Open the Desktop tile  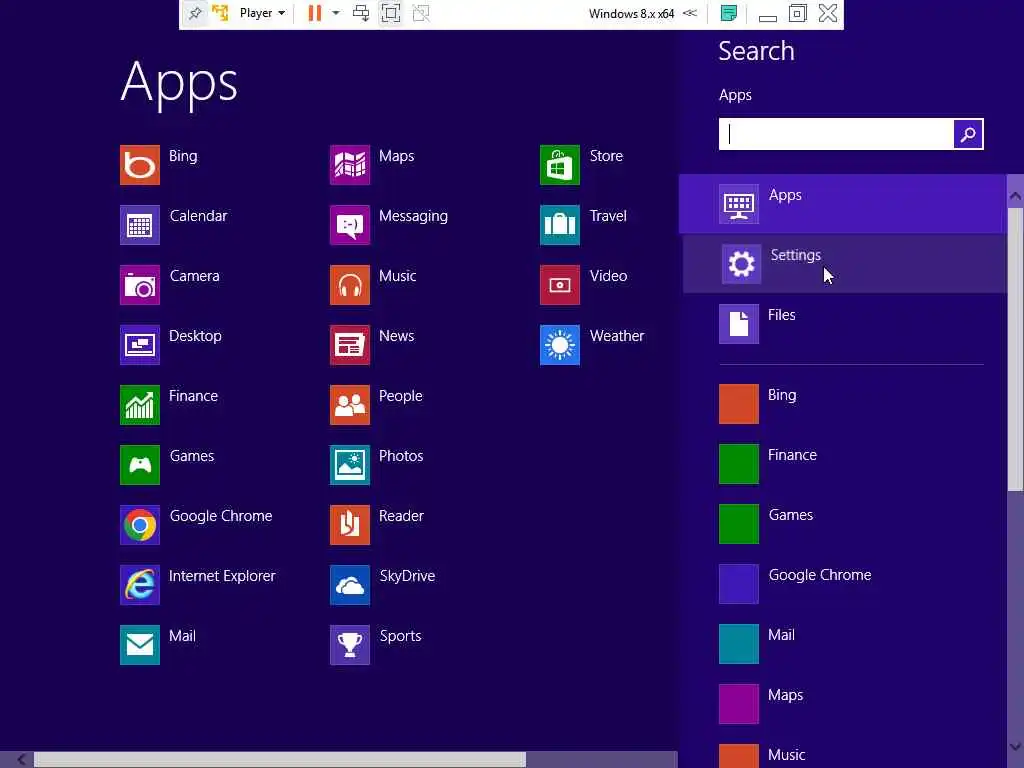171,345
